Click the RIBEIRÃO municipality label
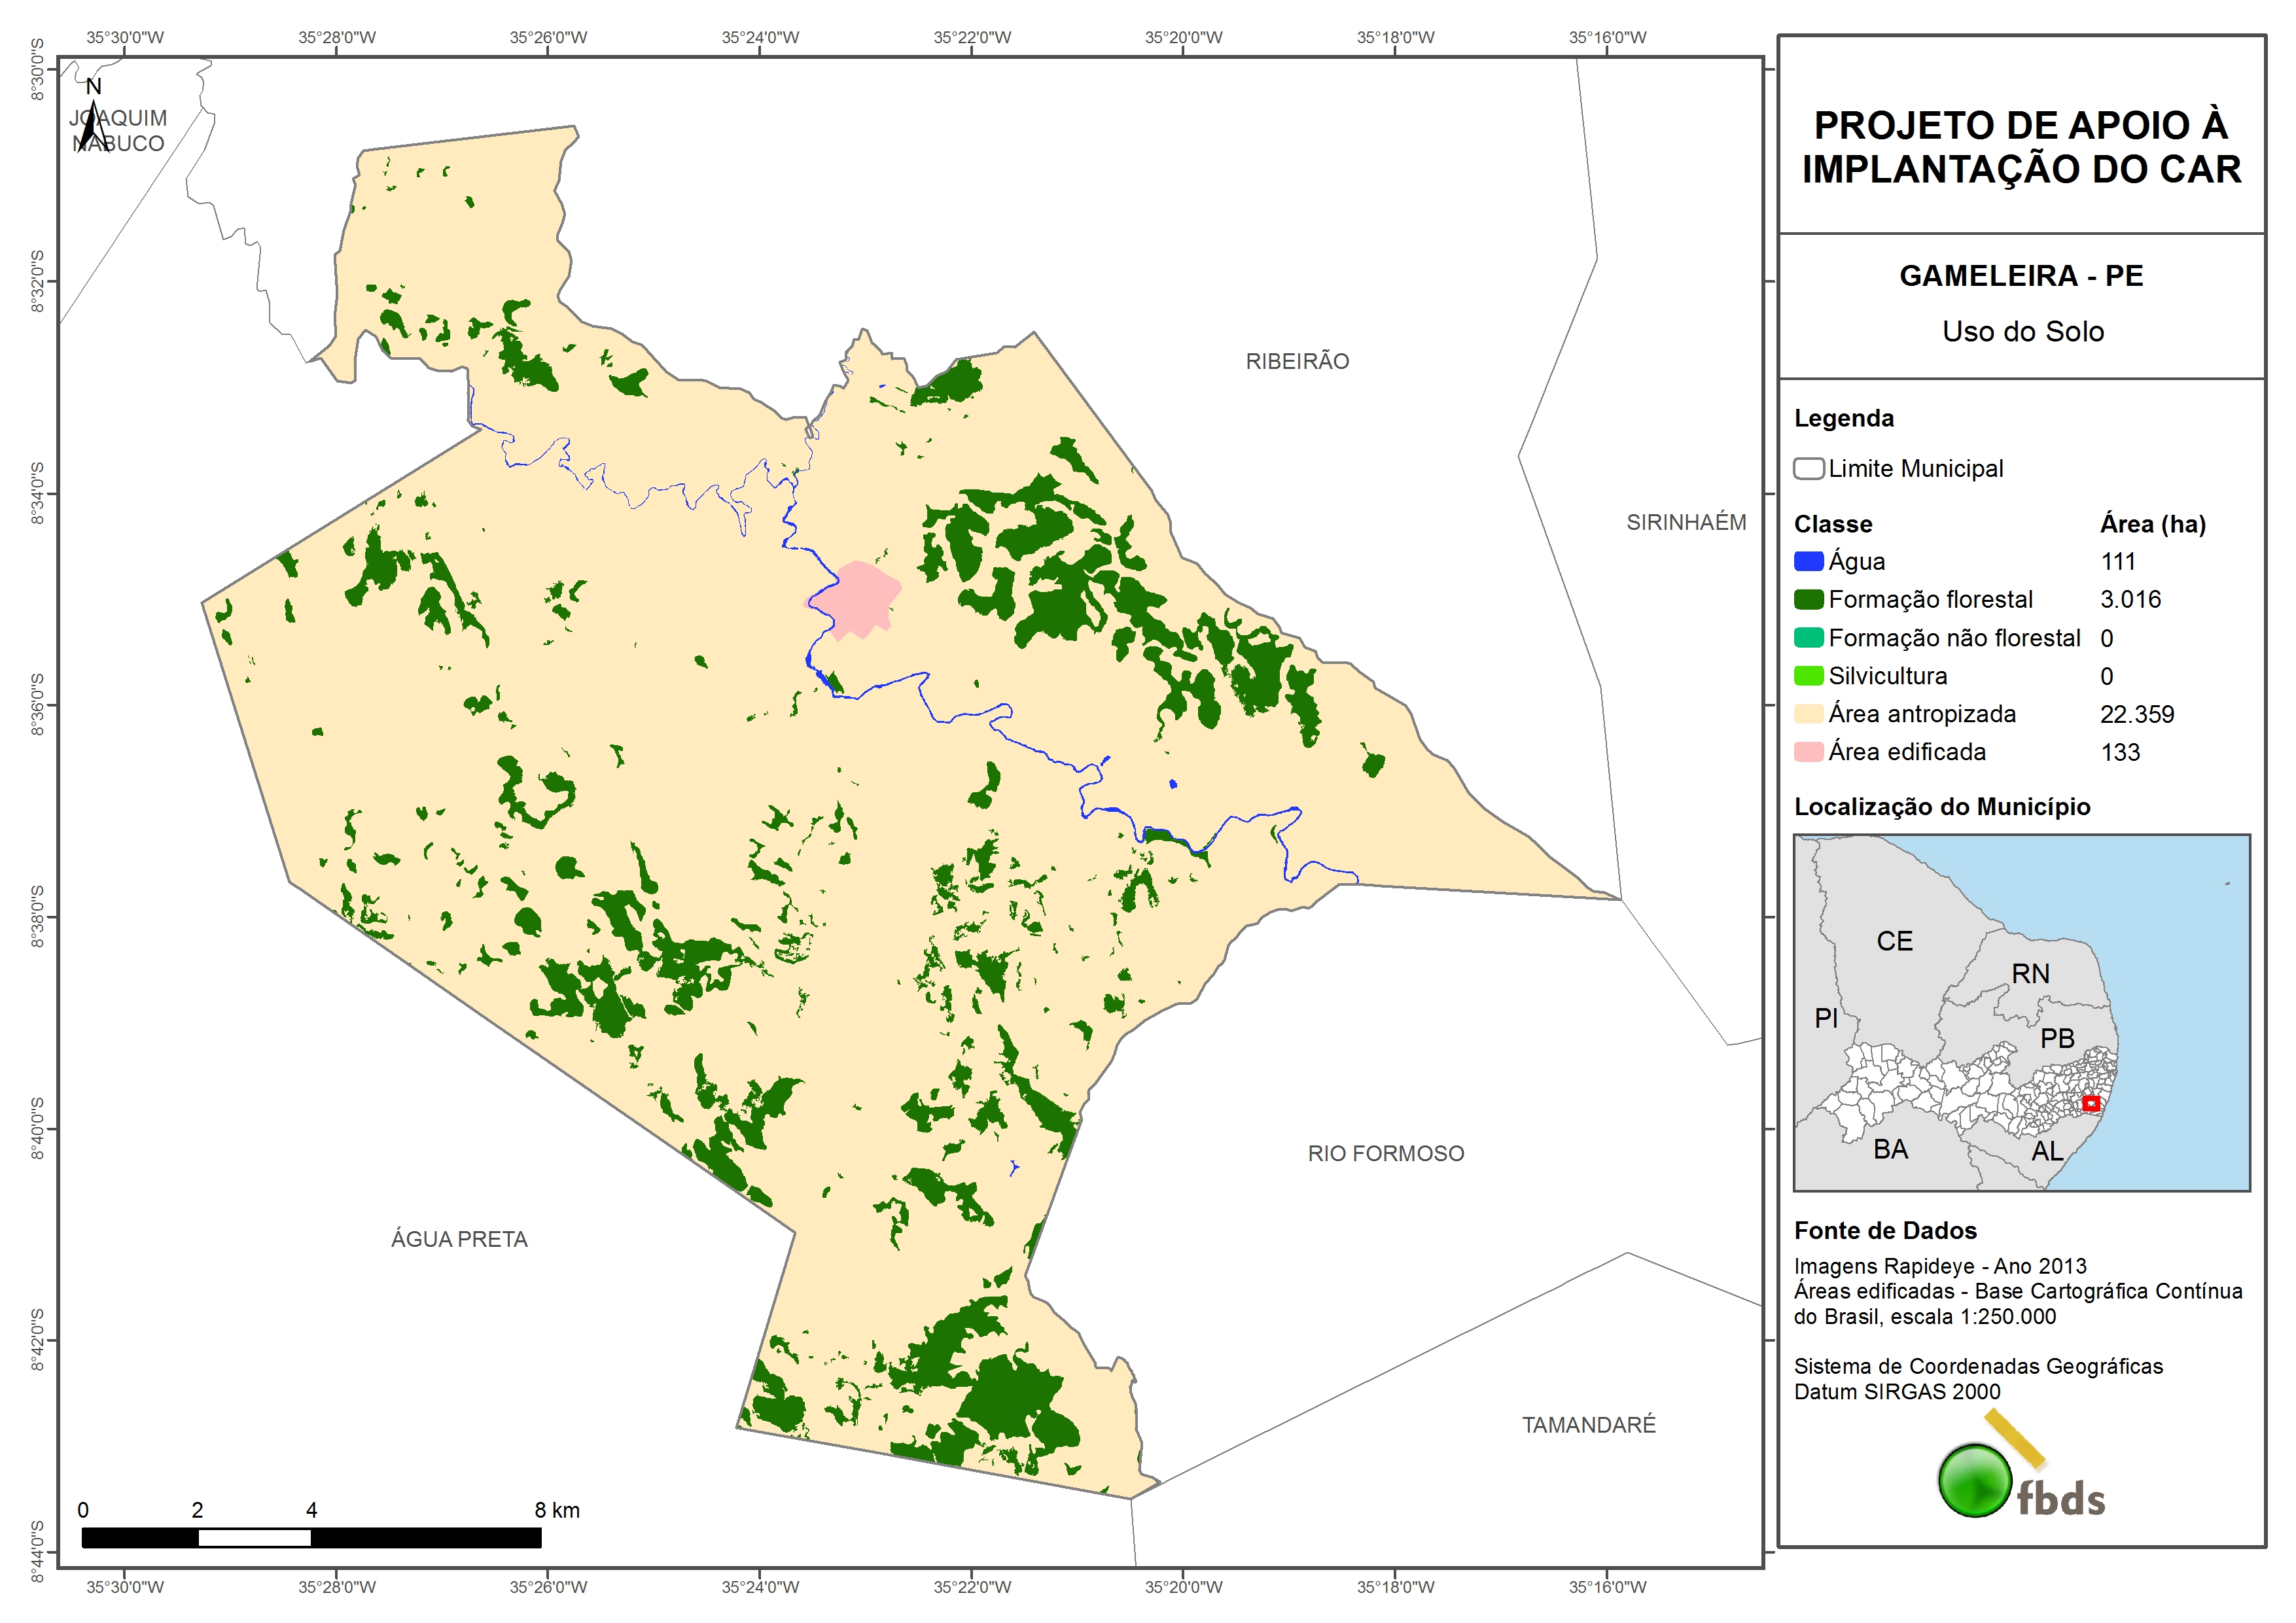 (x=1297, y=362)
